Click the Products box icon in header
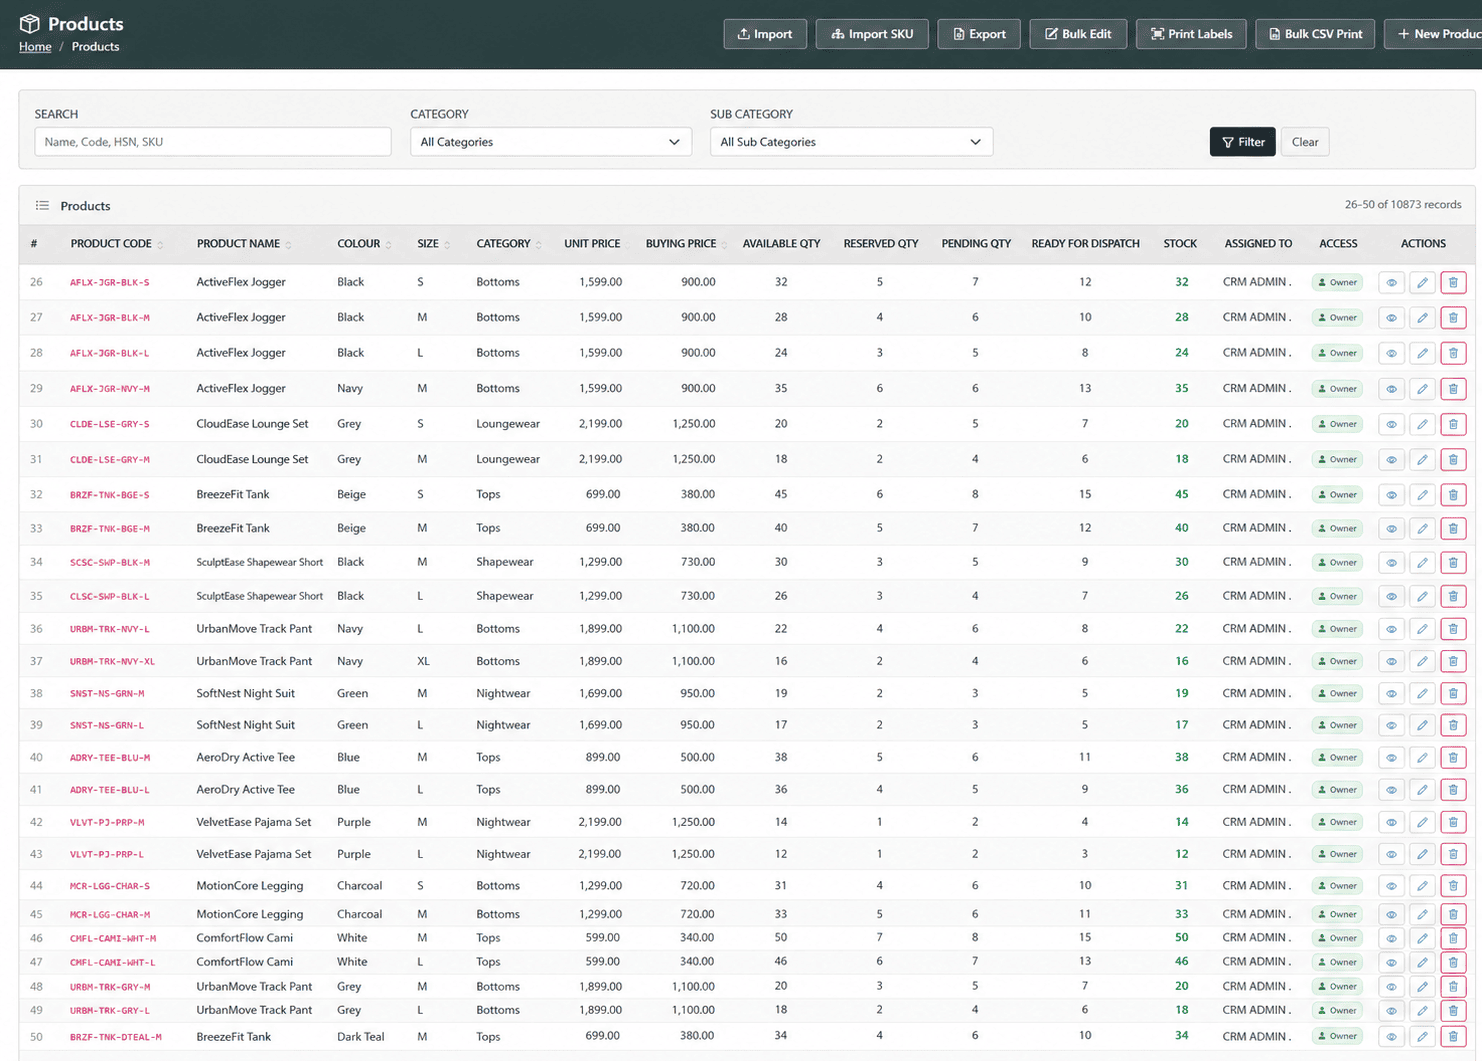The image size is (1482, 1061). (x=30, y=24)
